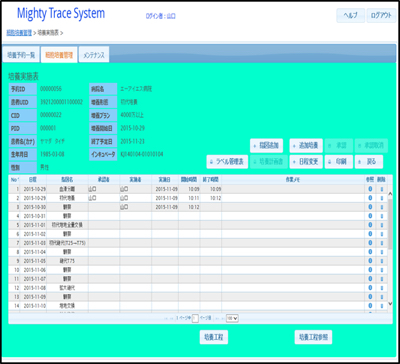Open the view icon for the 2015-11-01 row
Viewport: 400px width, 364px height.
coord(370,225)
